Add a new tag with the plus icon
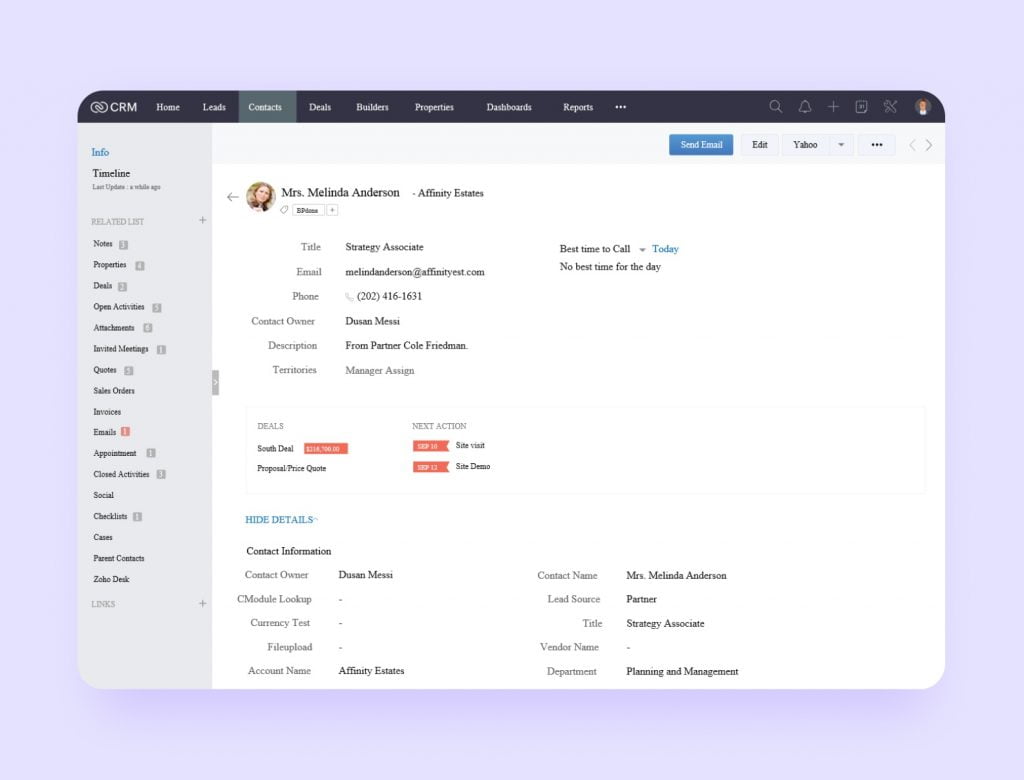The width and height of the screenshot is (1024, 780). [331, 211]
